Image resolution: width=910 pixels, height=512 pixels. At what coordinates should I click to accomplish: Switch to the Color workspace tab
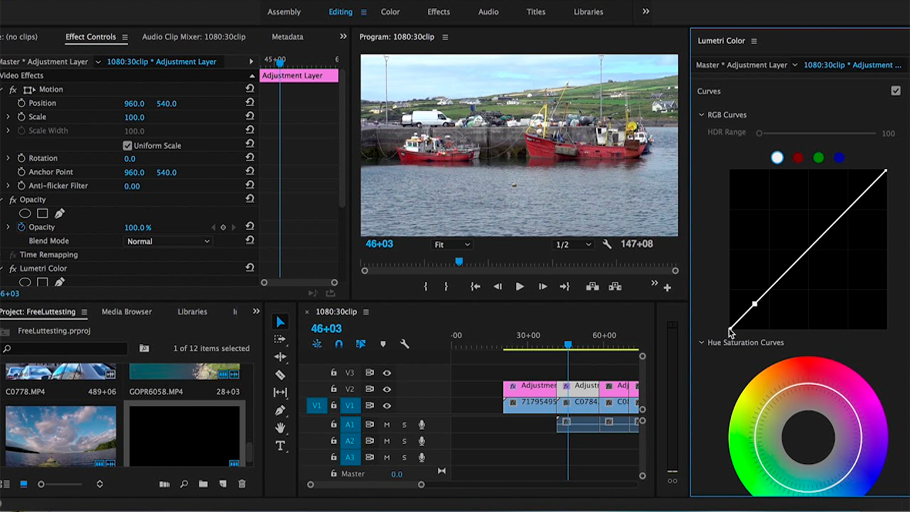390,12
